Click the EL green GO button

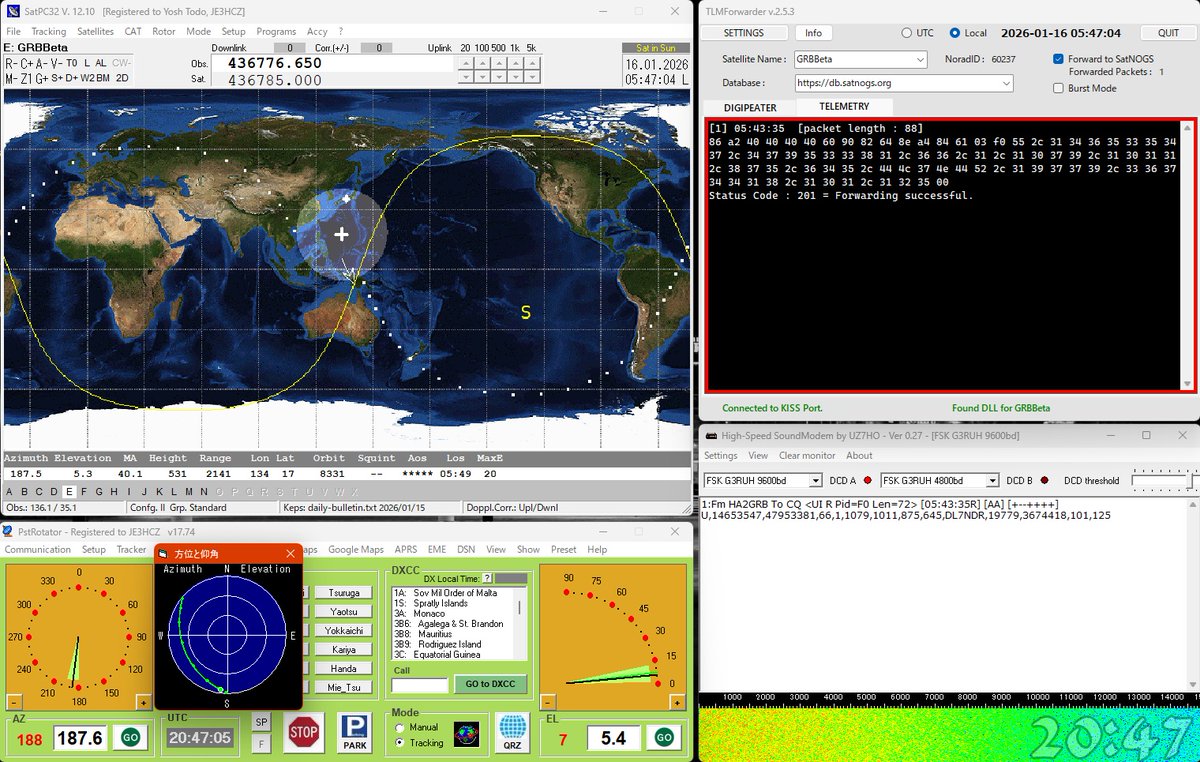pos(664,738)
